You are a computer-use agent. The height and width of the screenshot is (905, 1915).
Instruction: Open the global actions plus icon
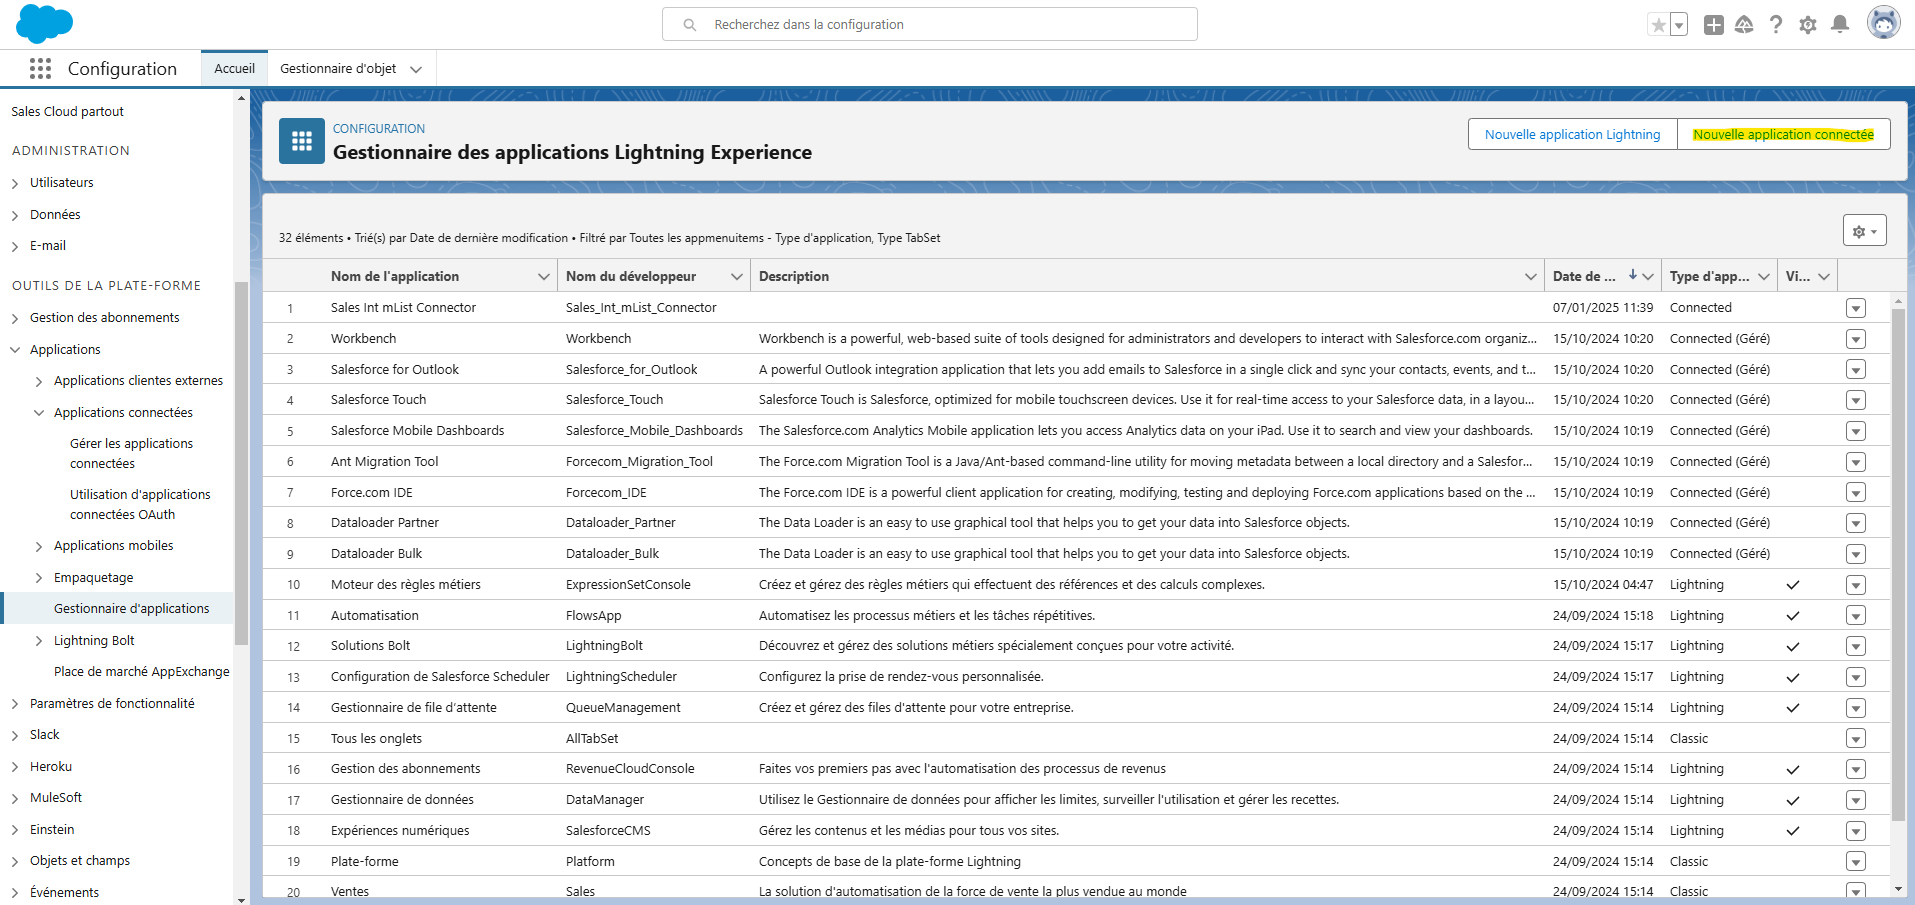tap(1714, 25)
